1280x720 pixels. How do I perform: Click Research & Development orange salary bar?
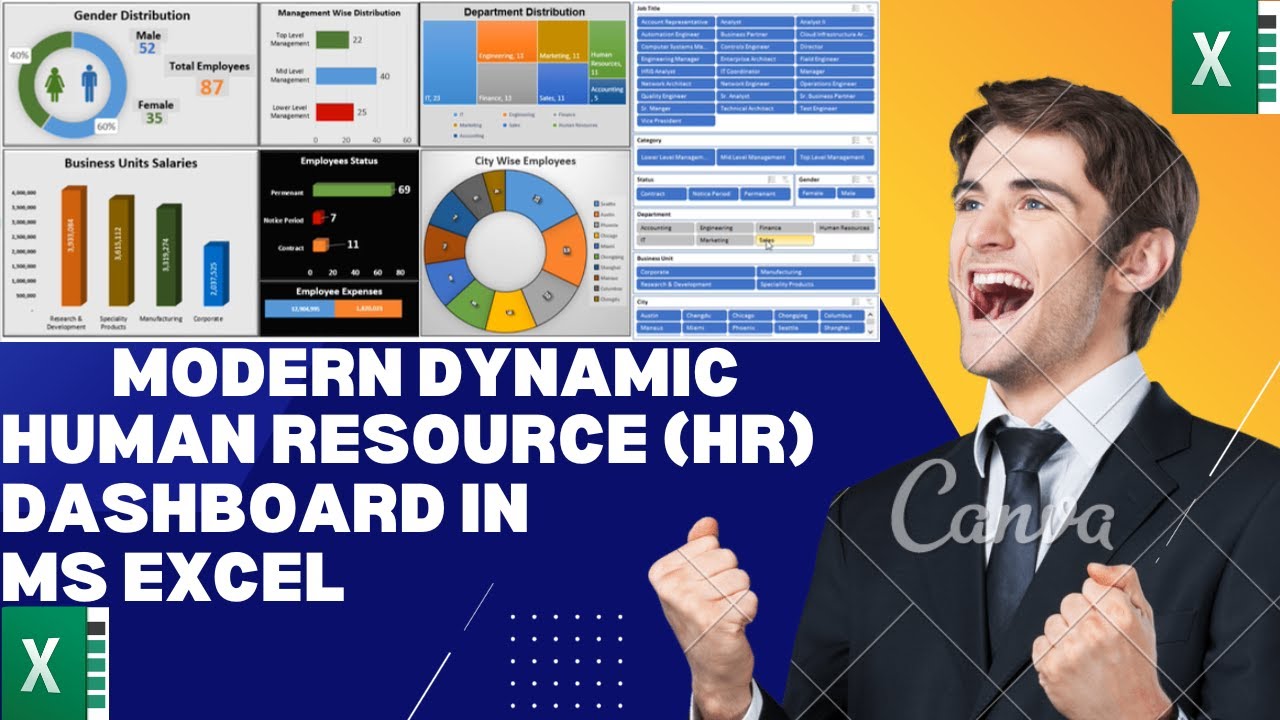(x=75, y=246)
